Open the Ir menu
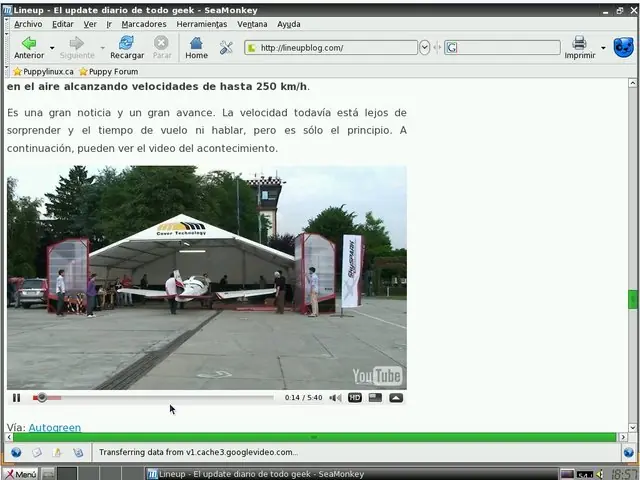This screenshot has width=640, height=480. 109,24
